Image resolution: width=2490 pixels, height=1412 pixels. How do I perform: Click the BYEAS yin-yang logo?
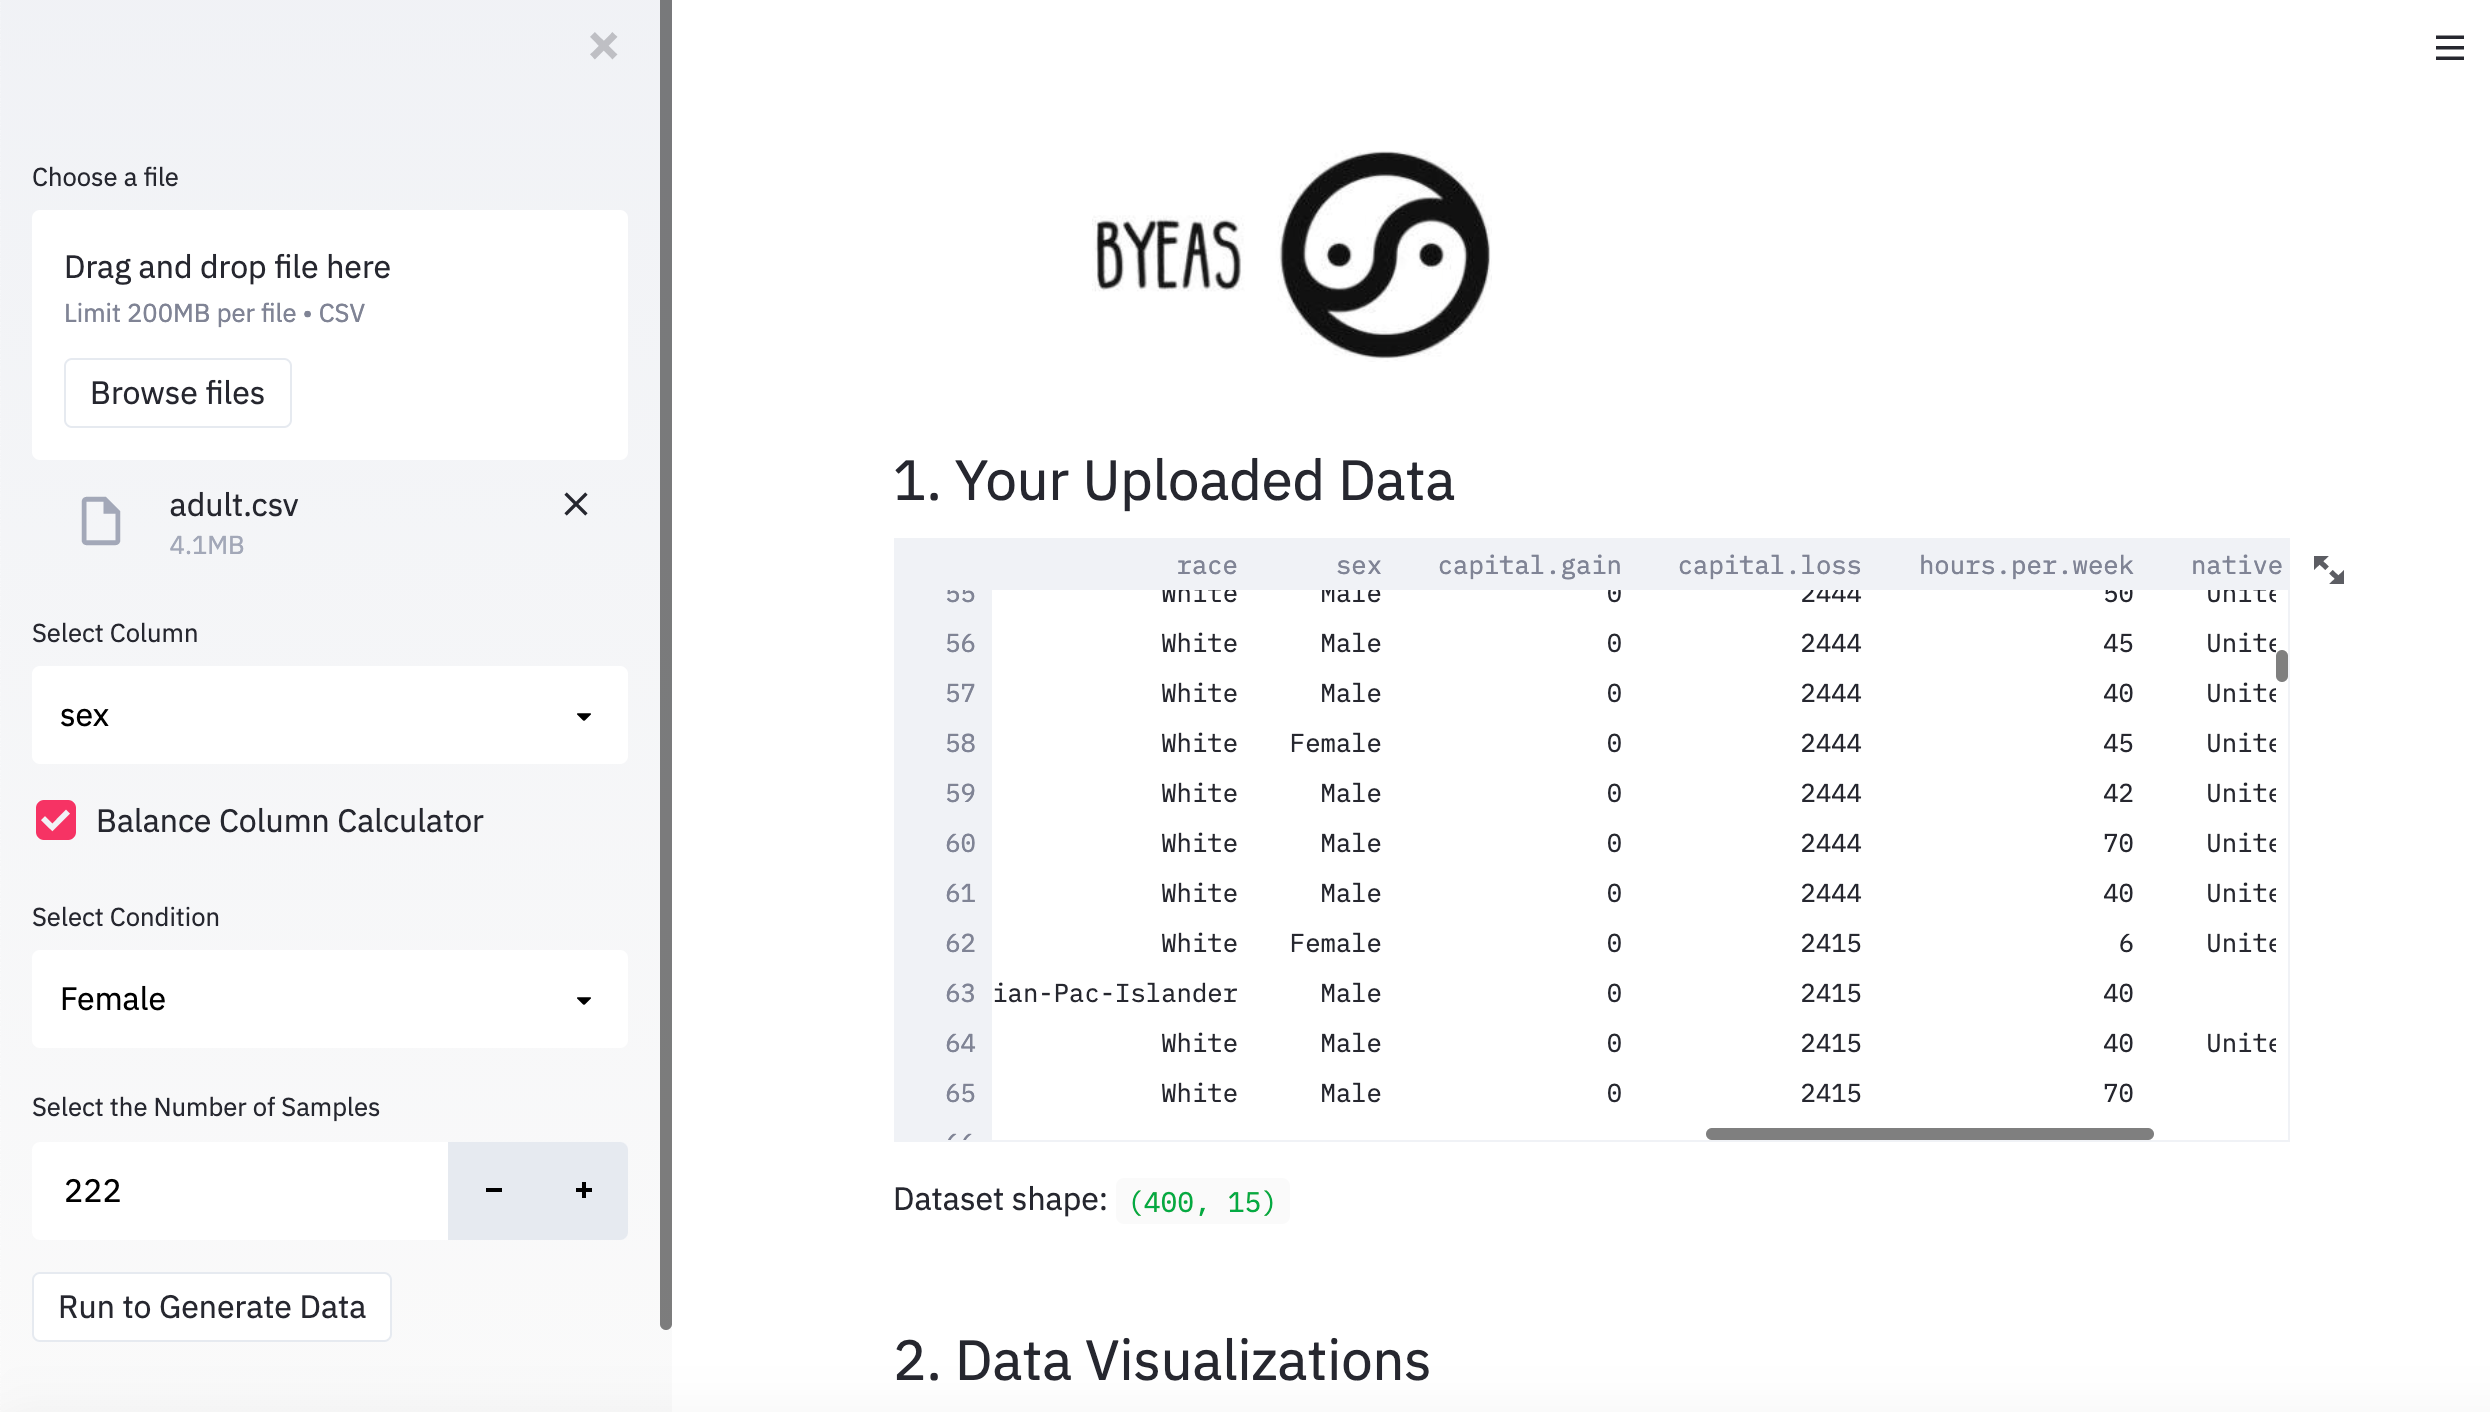[x=1384, y=255]
